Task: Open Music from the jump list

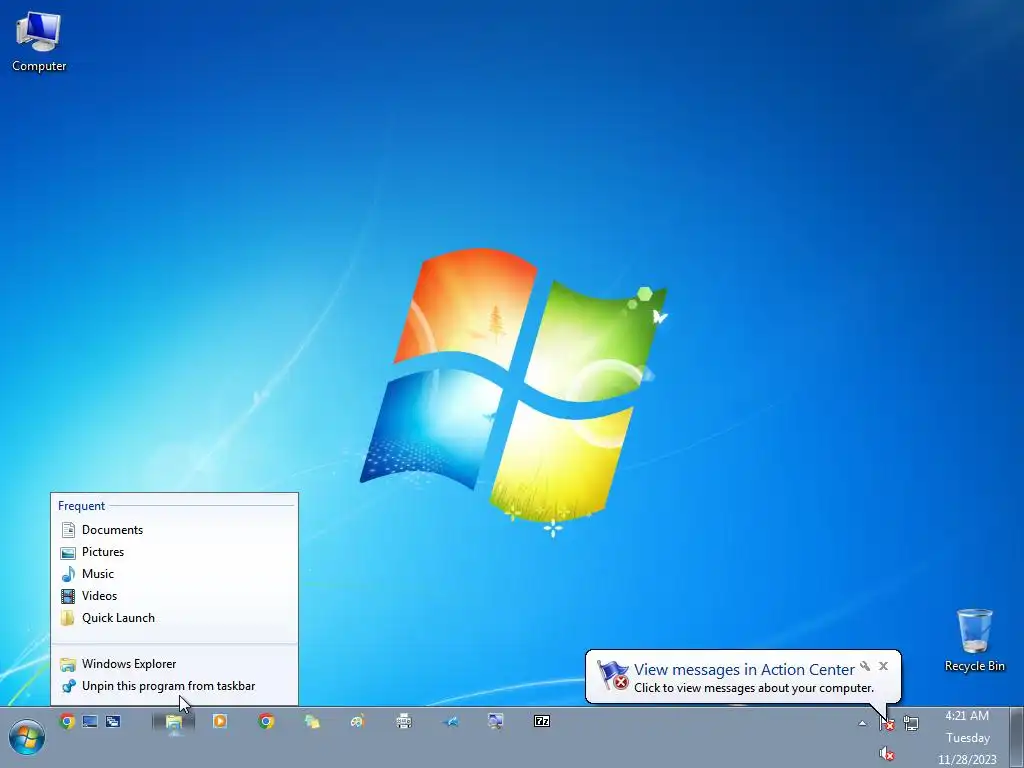Action: (174, 574)
